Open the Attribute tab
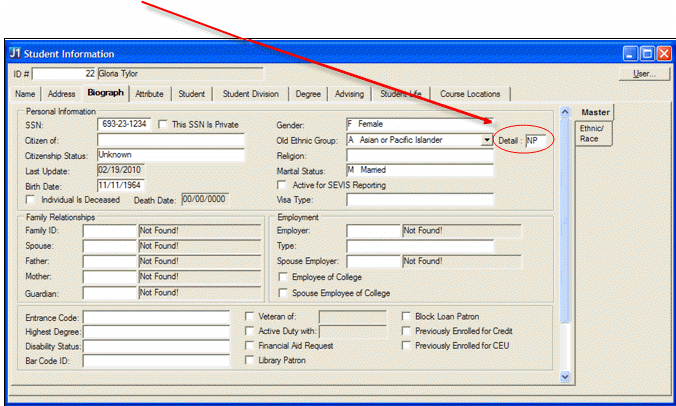The height and width of the screenshot is (406, 676). click(149, 94)
